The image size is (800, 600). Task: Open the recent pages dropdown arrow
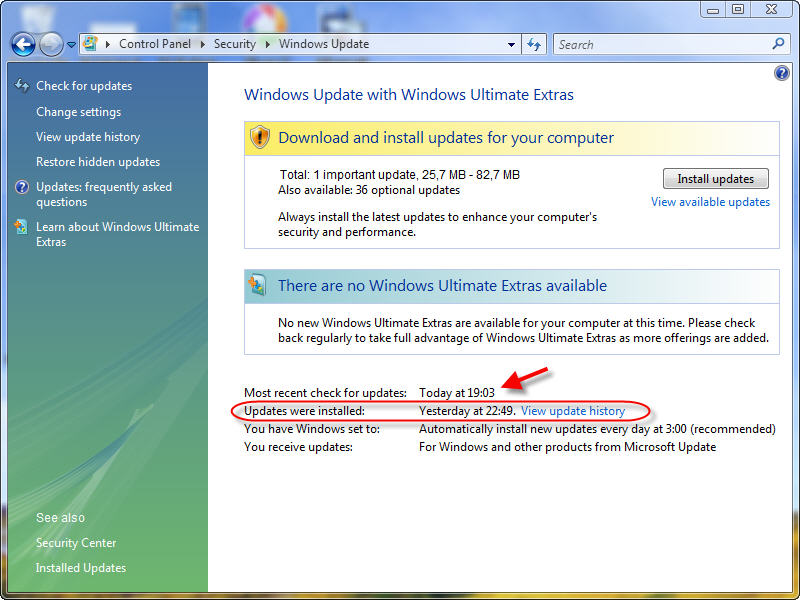(72, 45)
